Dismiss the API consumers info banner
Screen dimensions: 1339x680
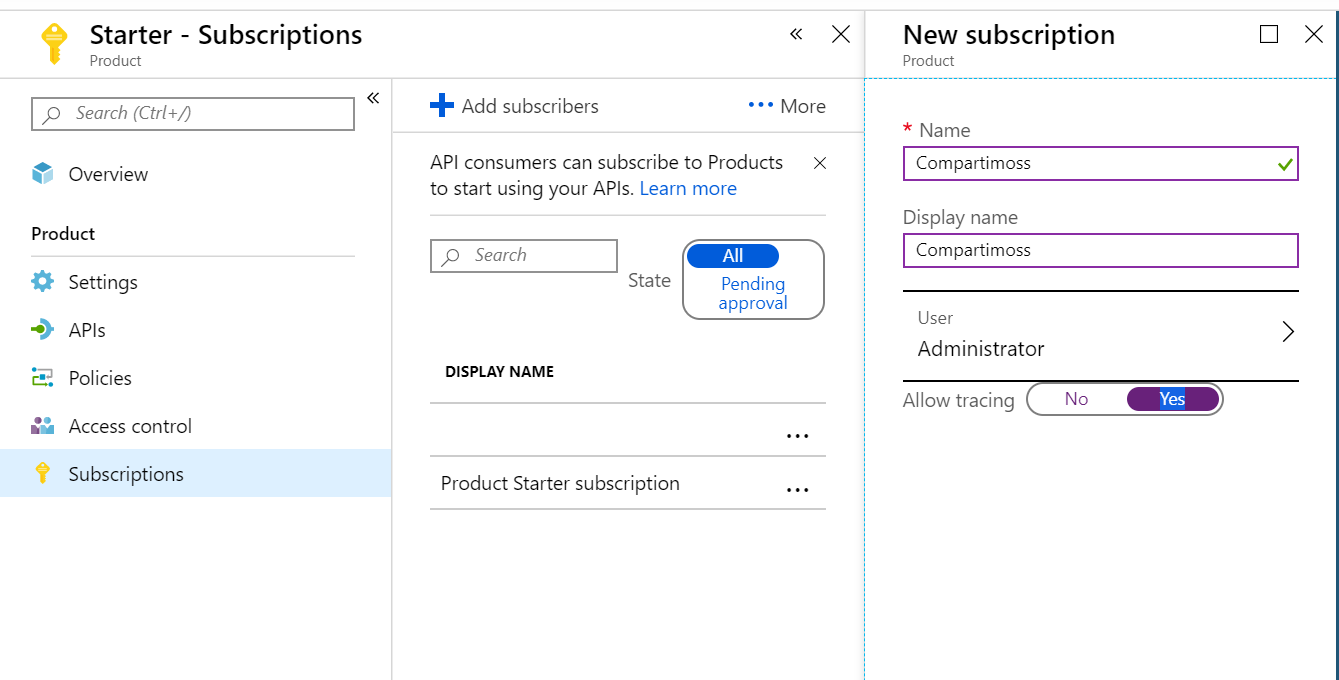tap(819, 163)
